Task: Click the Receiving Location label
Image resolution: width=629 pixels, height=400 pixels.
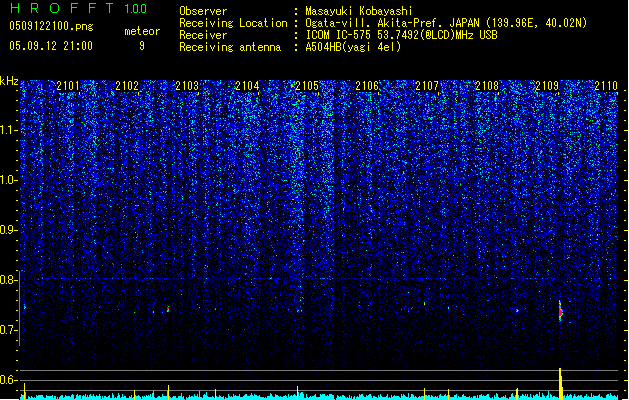Action: coord(233,23)
